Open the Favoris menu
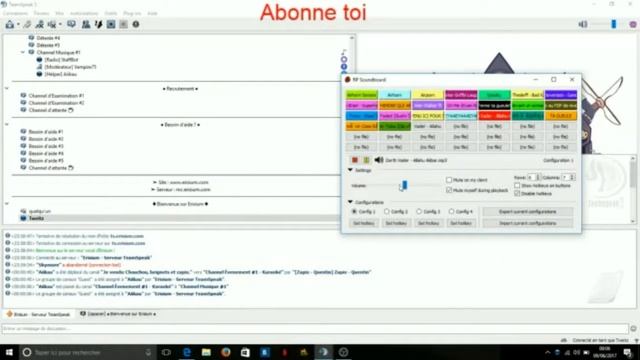 [41, 13]
